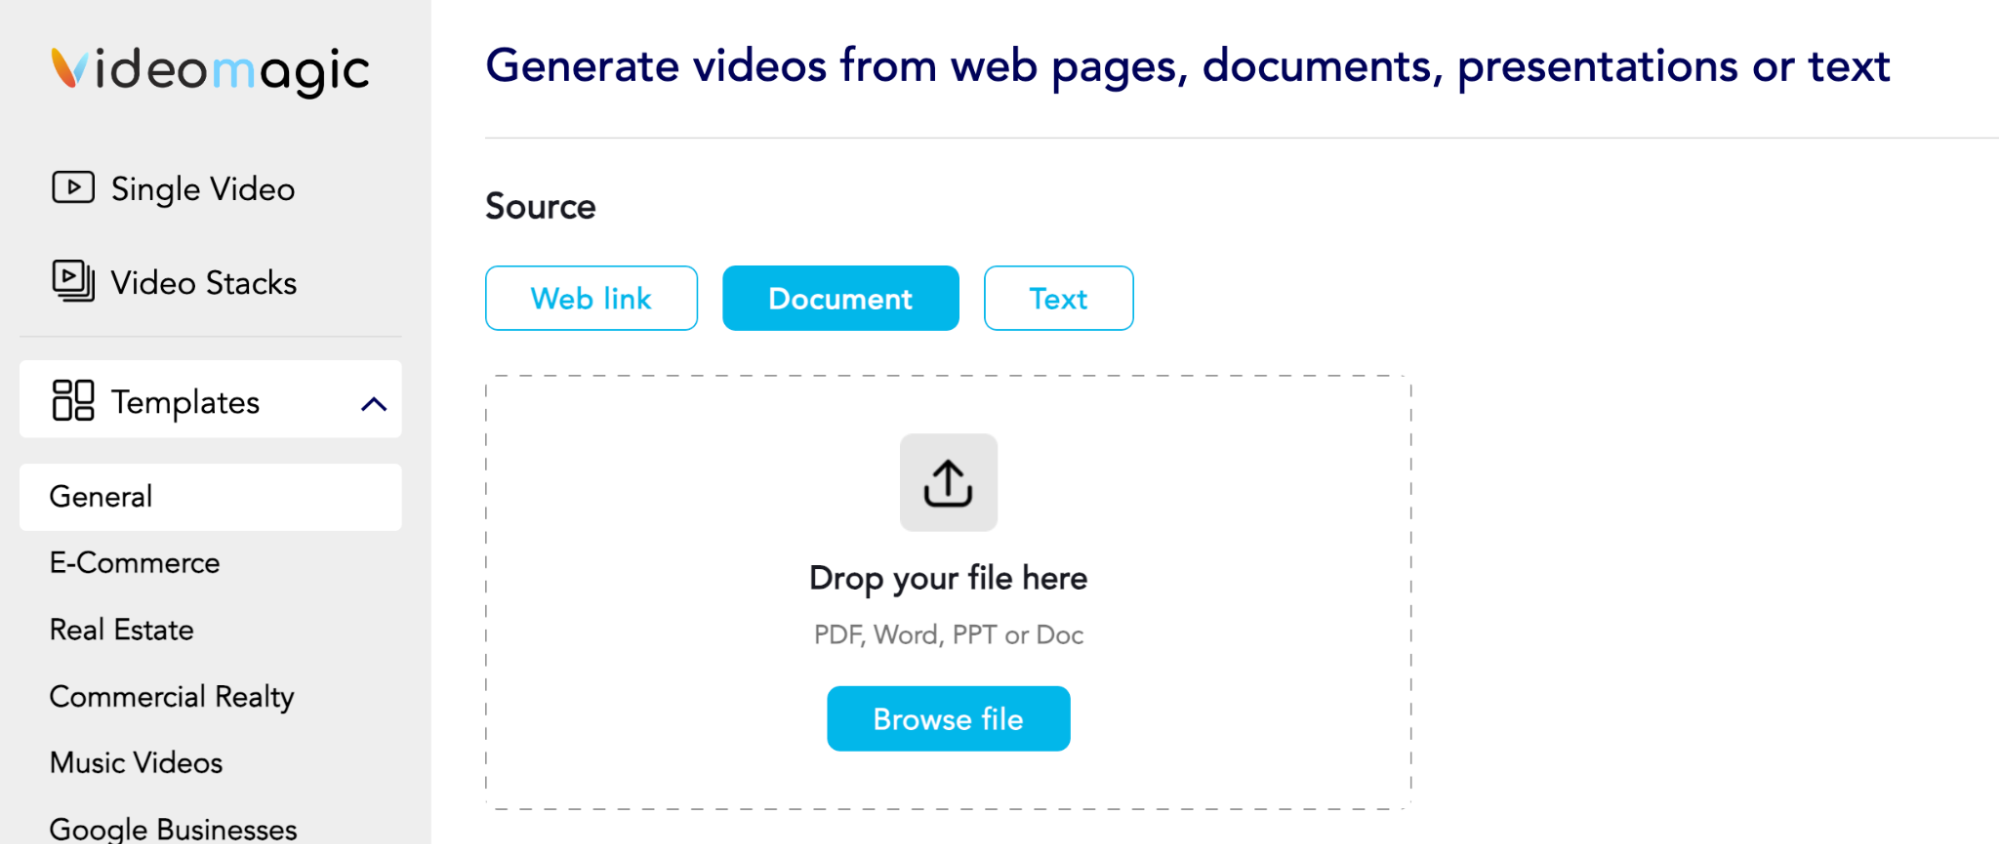Switch source to Document

[840, 298]
